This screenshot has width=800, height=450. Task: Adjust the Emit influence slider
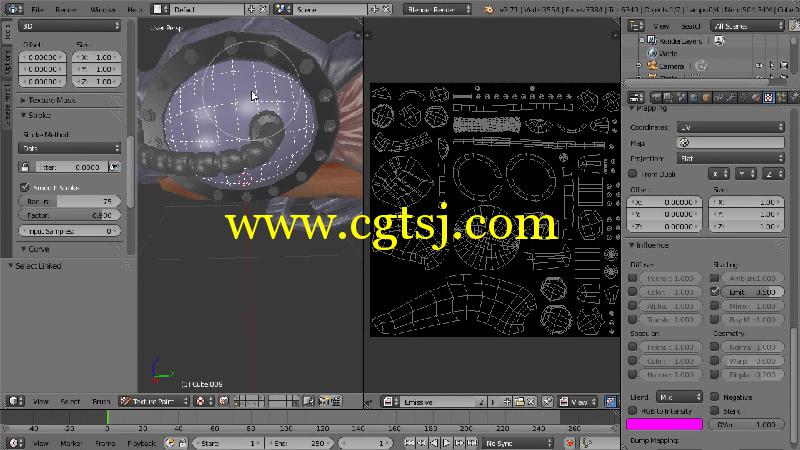click(753, 292)
